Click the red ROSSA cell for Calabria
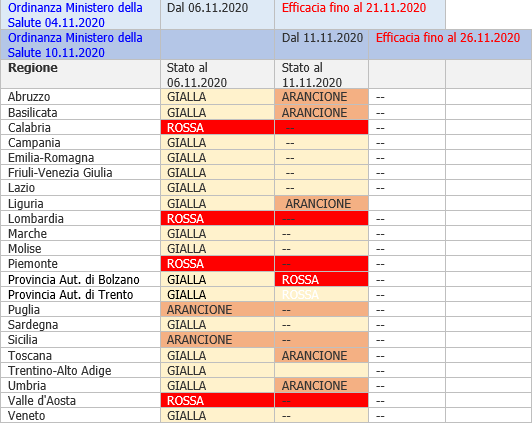This screenshot has height=424, width=532. click(x=217, y=128)
